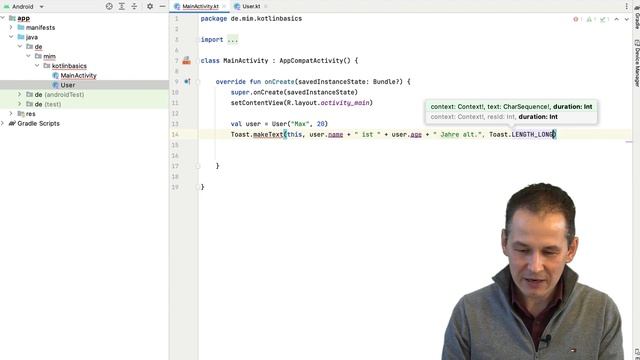
Task: Click the fold end marker on line 17
Action: 198,166
